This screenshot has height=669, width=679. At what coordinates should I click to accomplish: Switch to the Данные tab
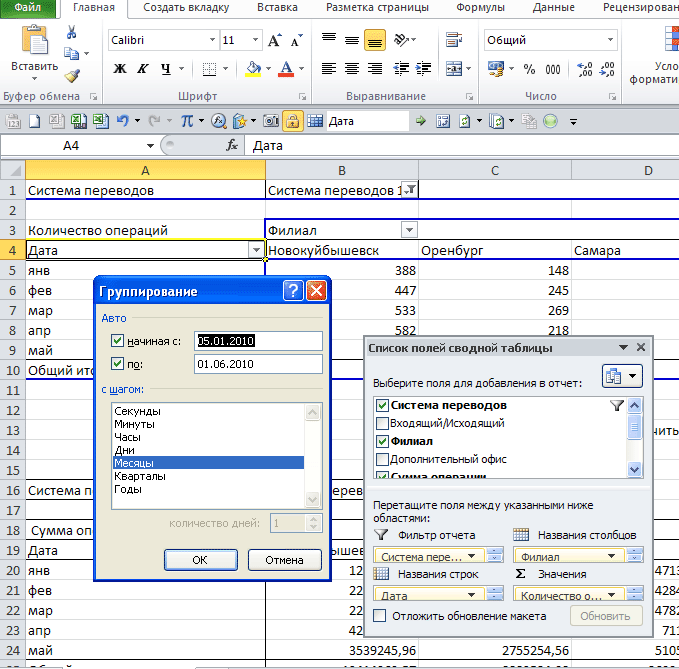click(553, 7)
